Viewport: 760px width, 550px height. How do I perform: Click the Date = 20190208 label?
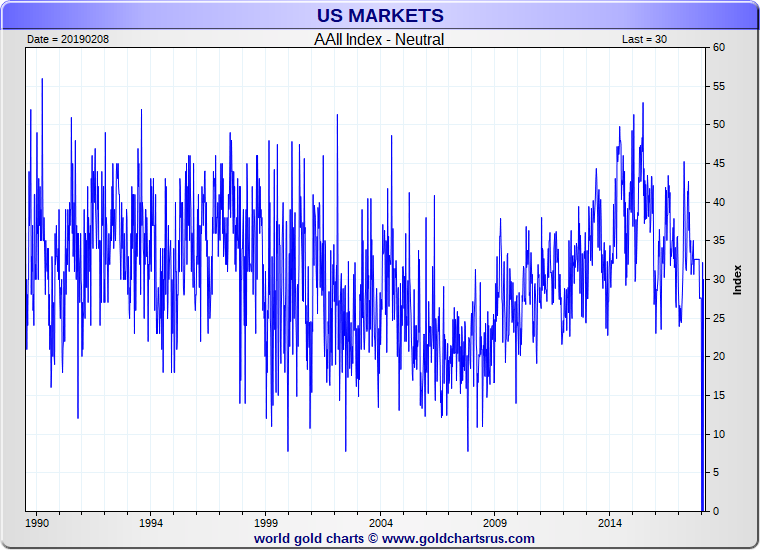point(68,39)
